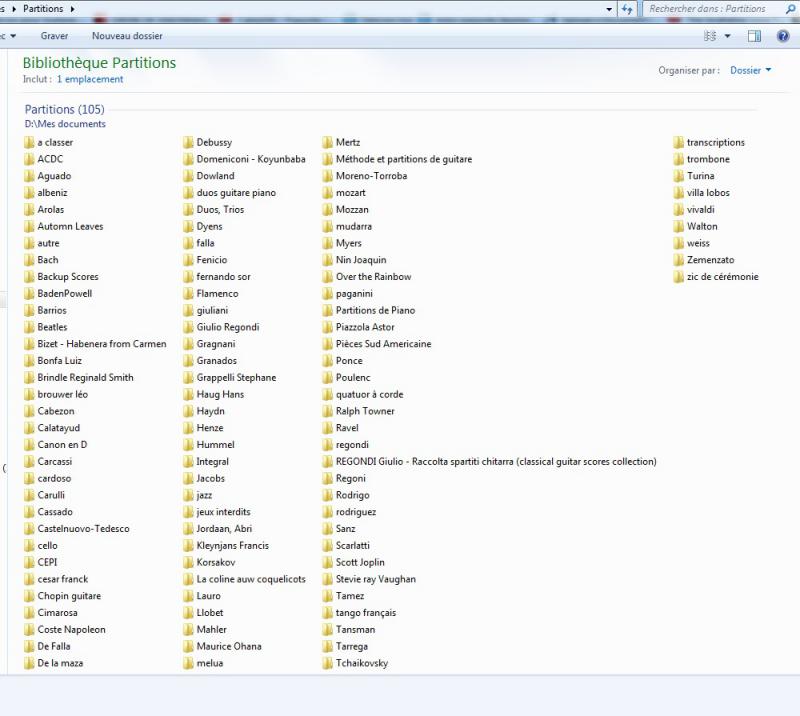The width and height of the screenshot is (800, 716).
Task: Select the Debussy folder icon
Action: click(188, 142)
